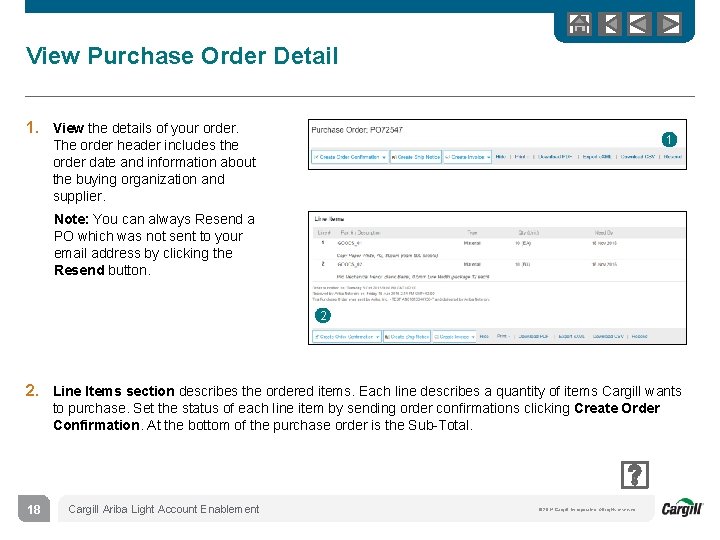Click footer Cargill Ariba Light Account Enablement

(163, 509)
